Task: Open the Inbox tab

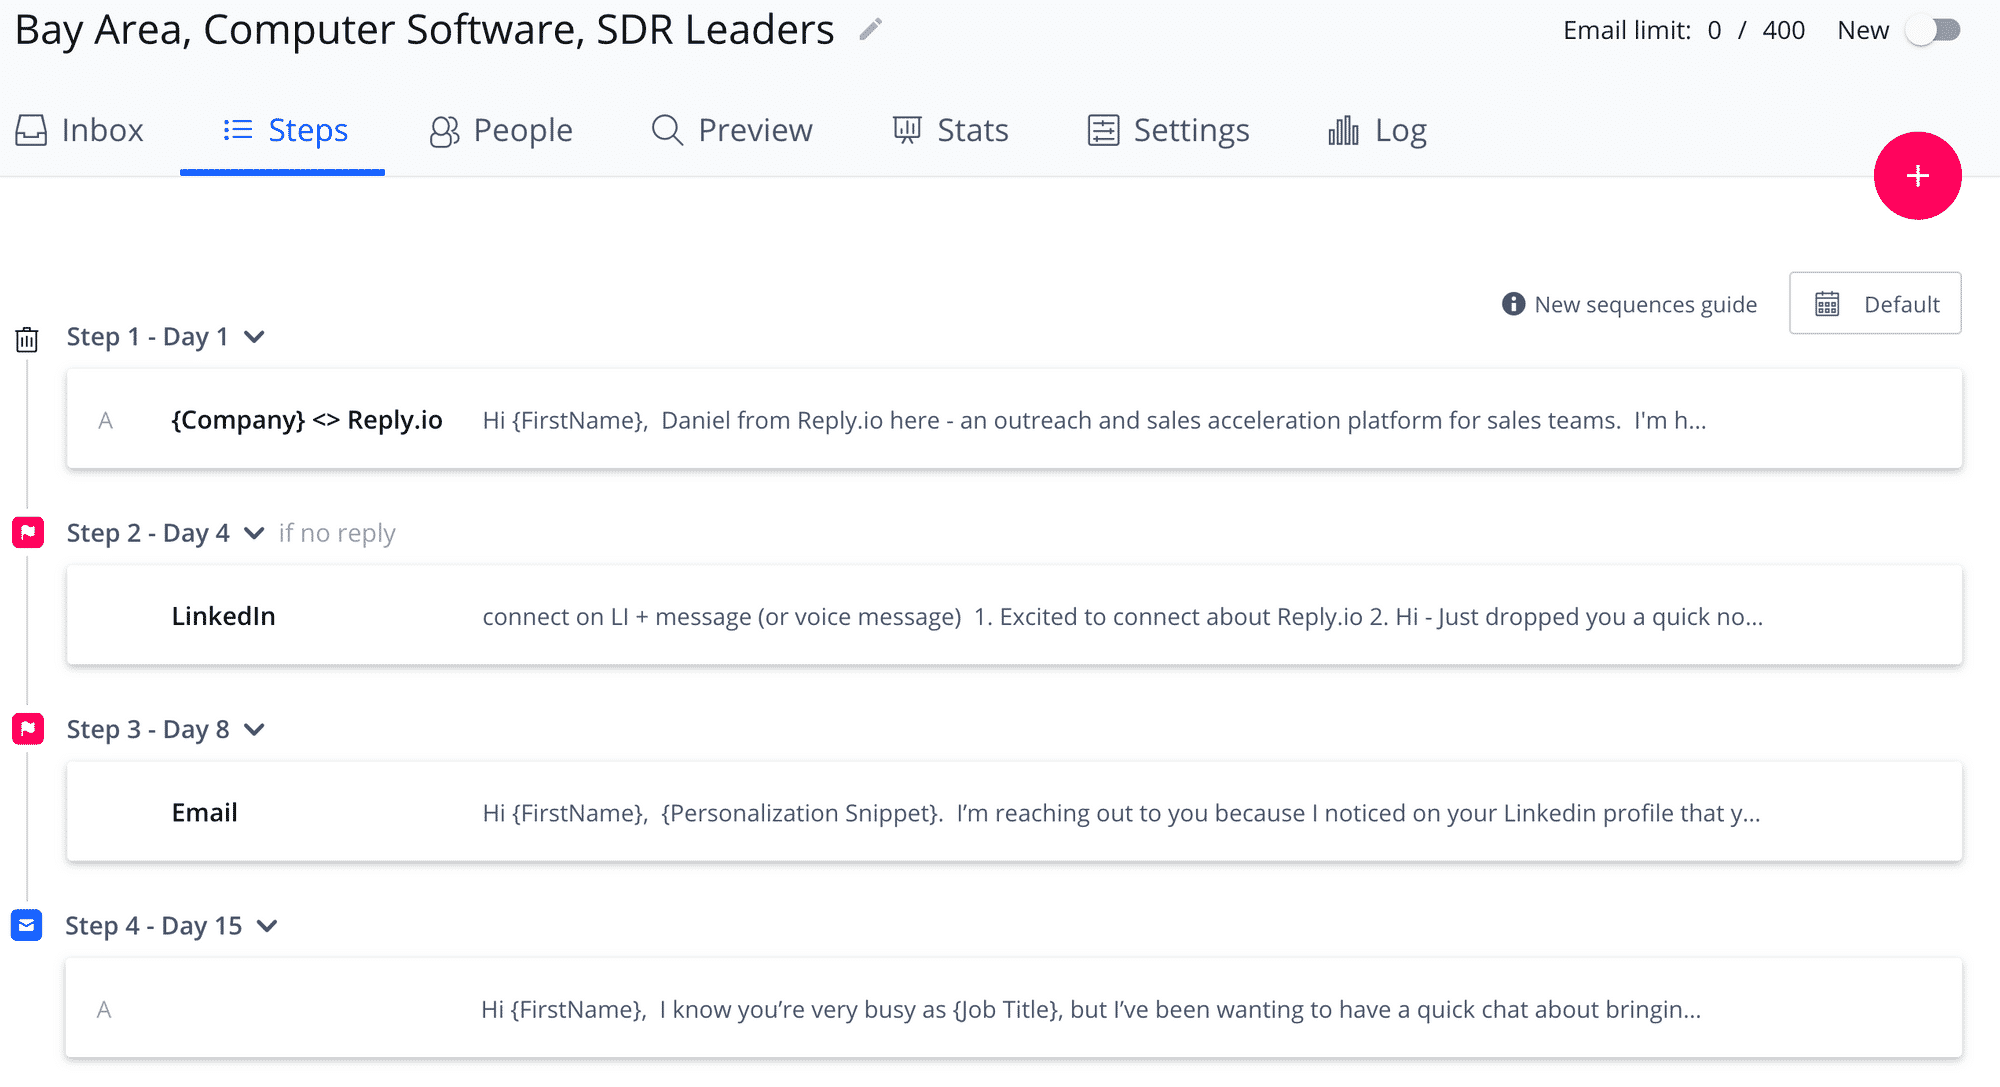Action: click(x=80, y=130)
